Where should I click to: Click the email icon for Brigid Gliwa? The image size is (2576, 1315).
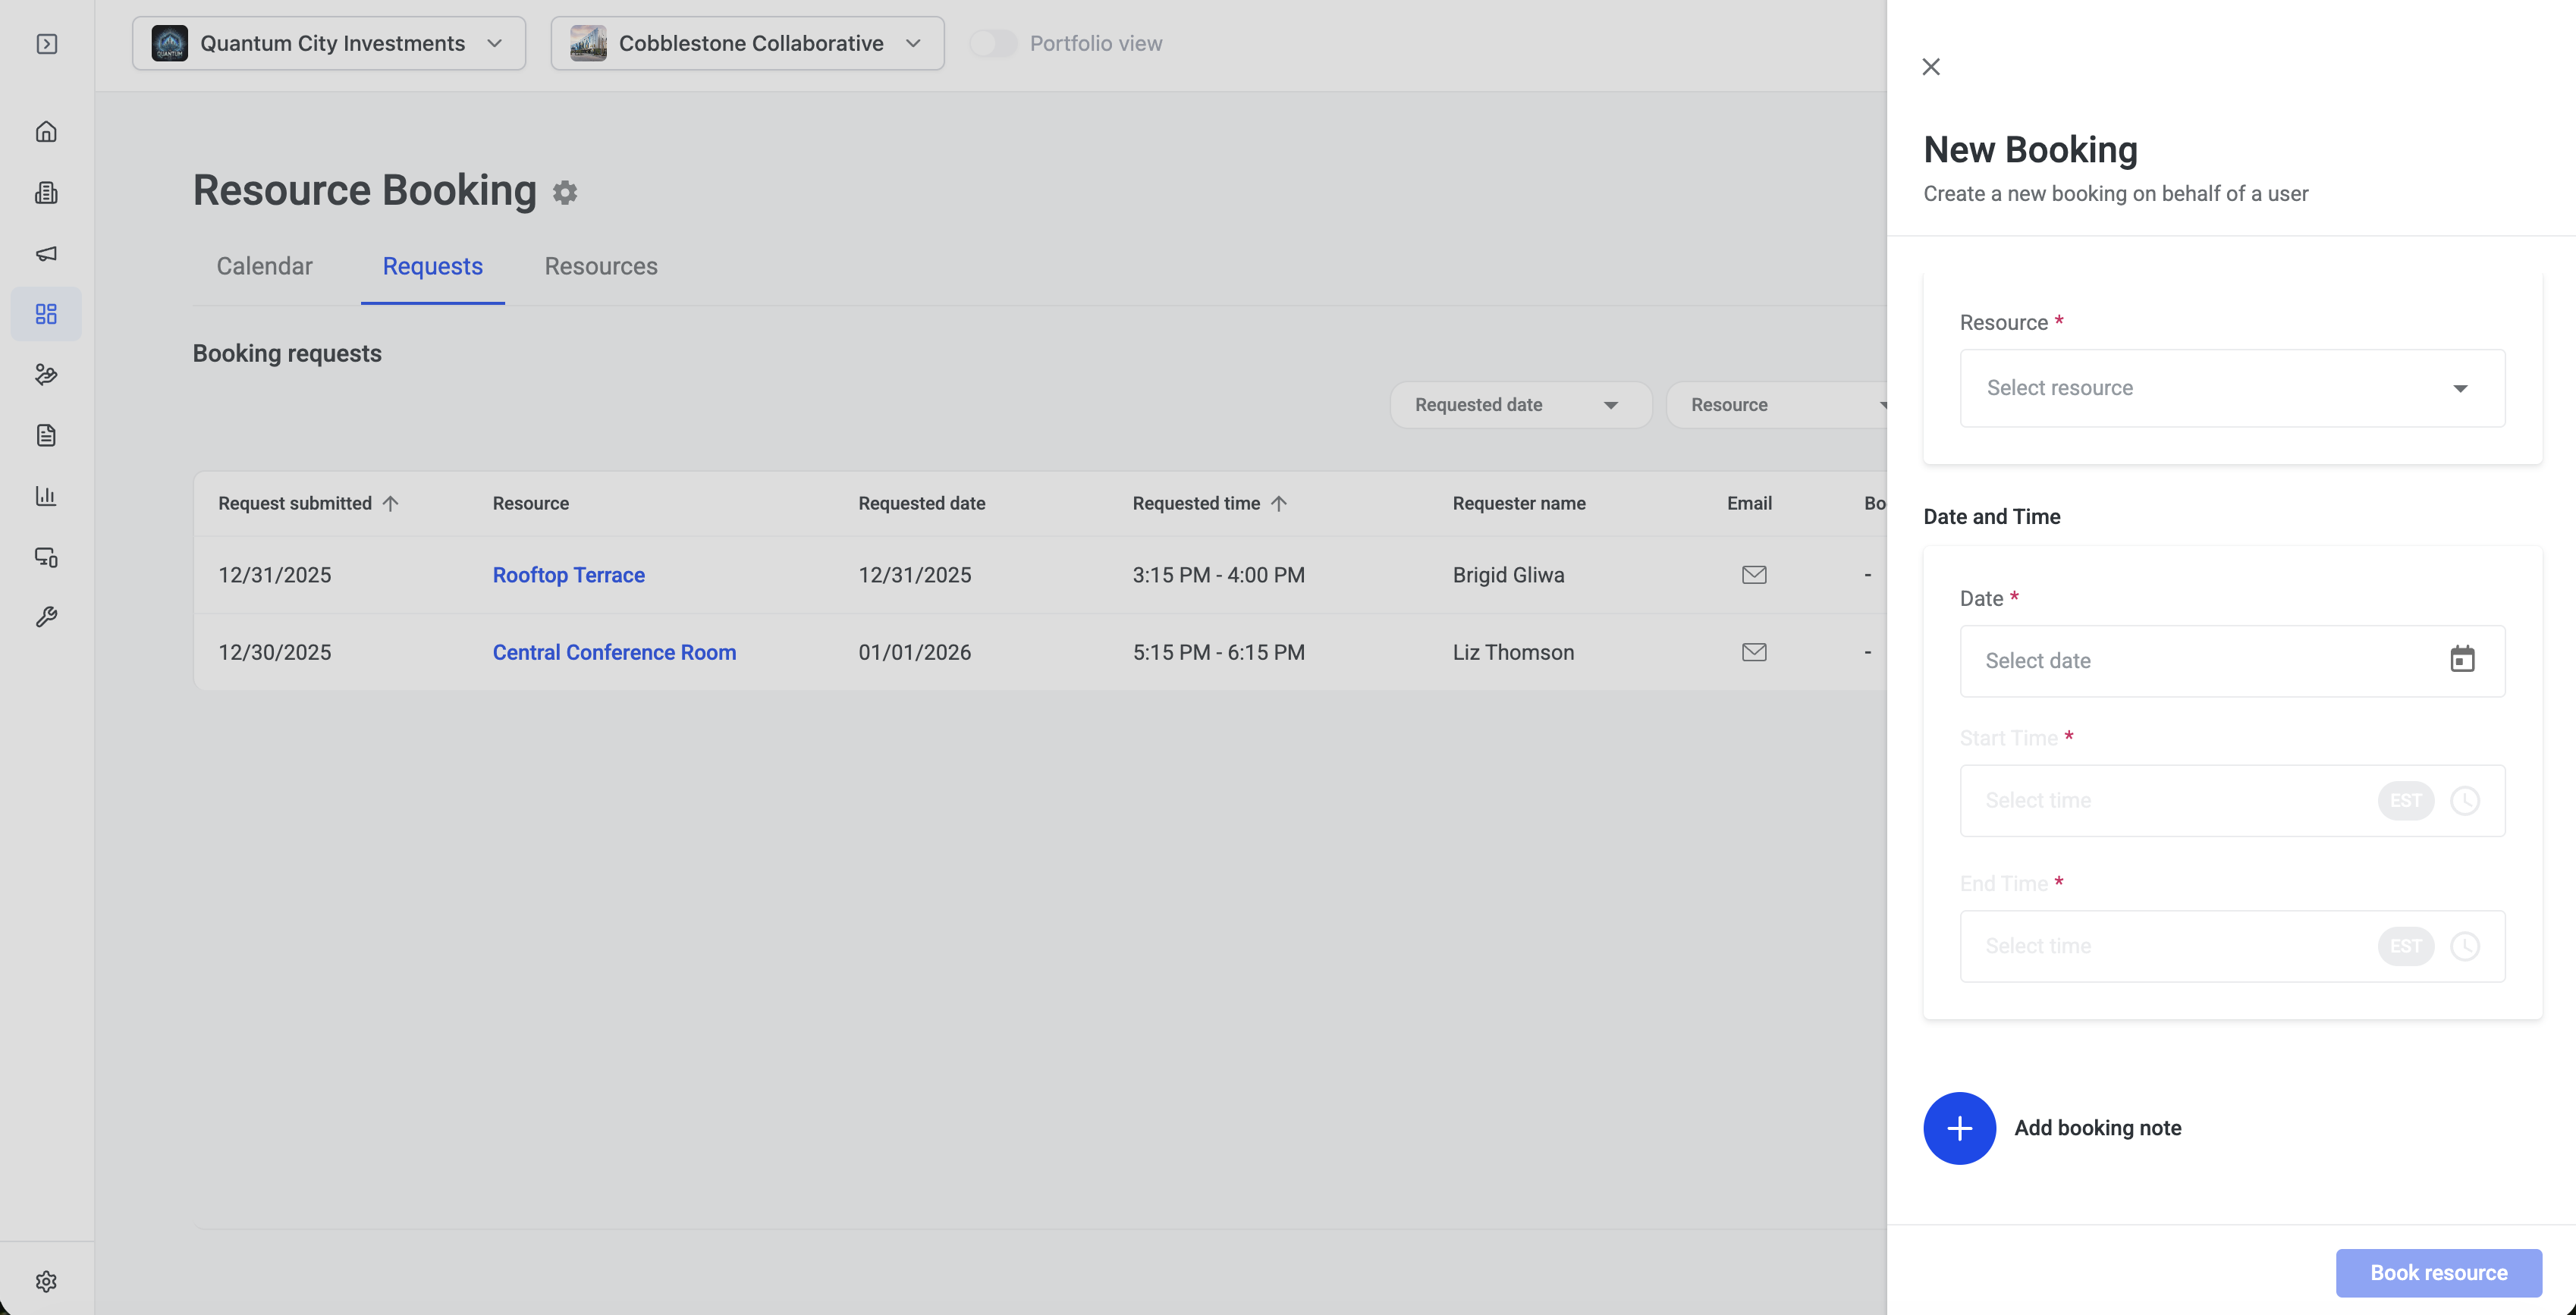click(1754, 574)
